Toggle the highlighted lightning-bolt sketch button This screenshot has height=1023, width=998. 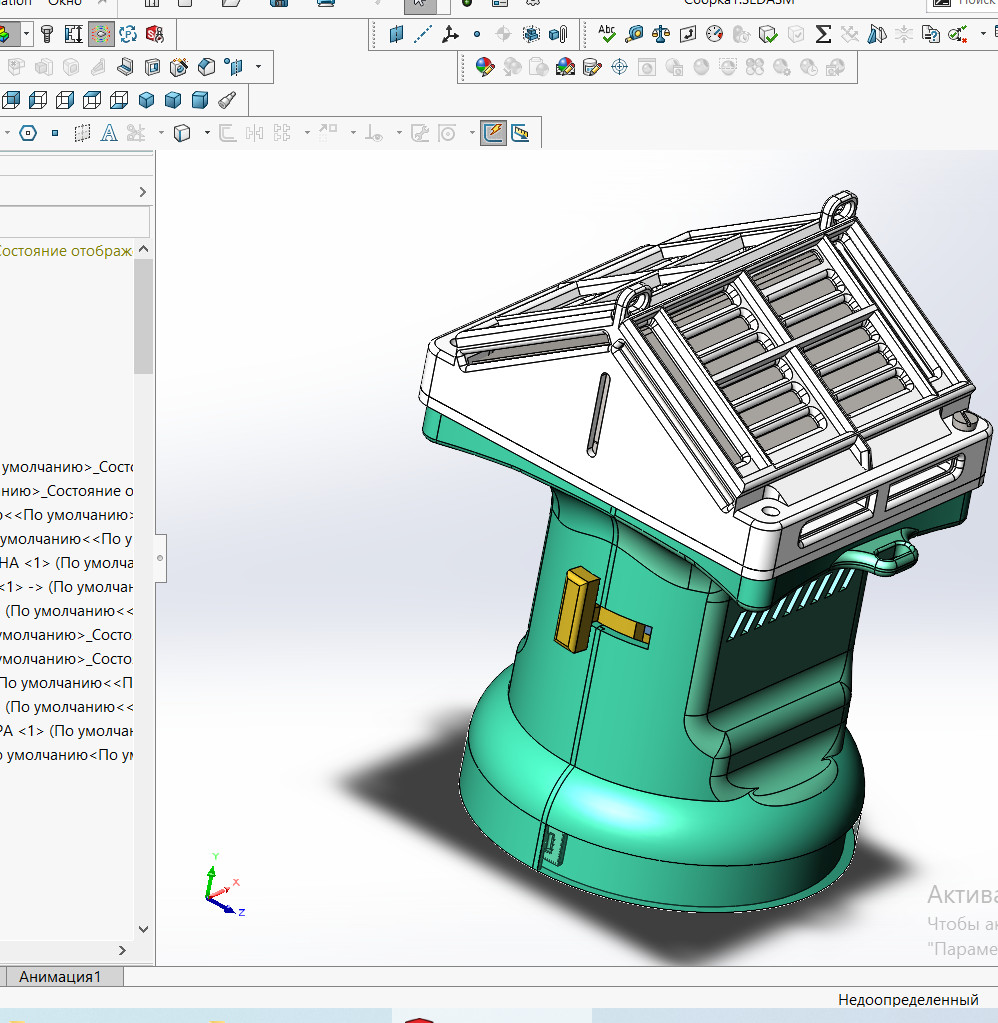tap(493, 133)
